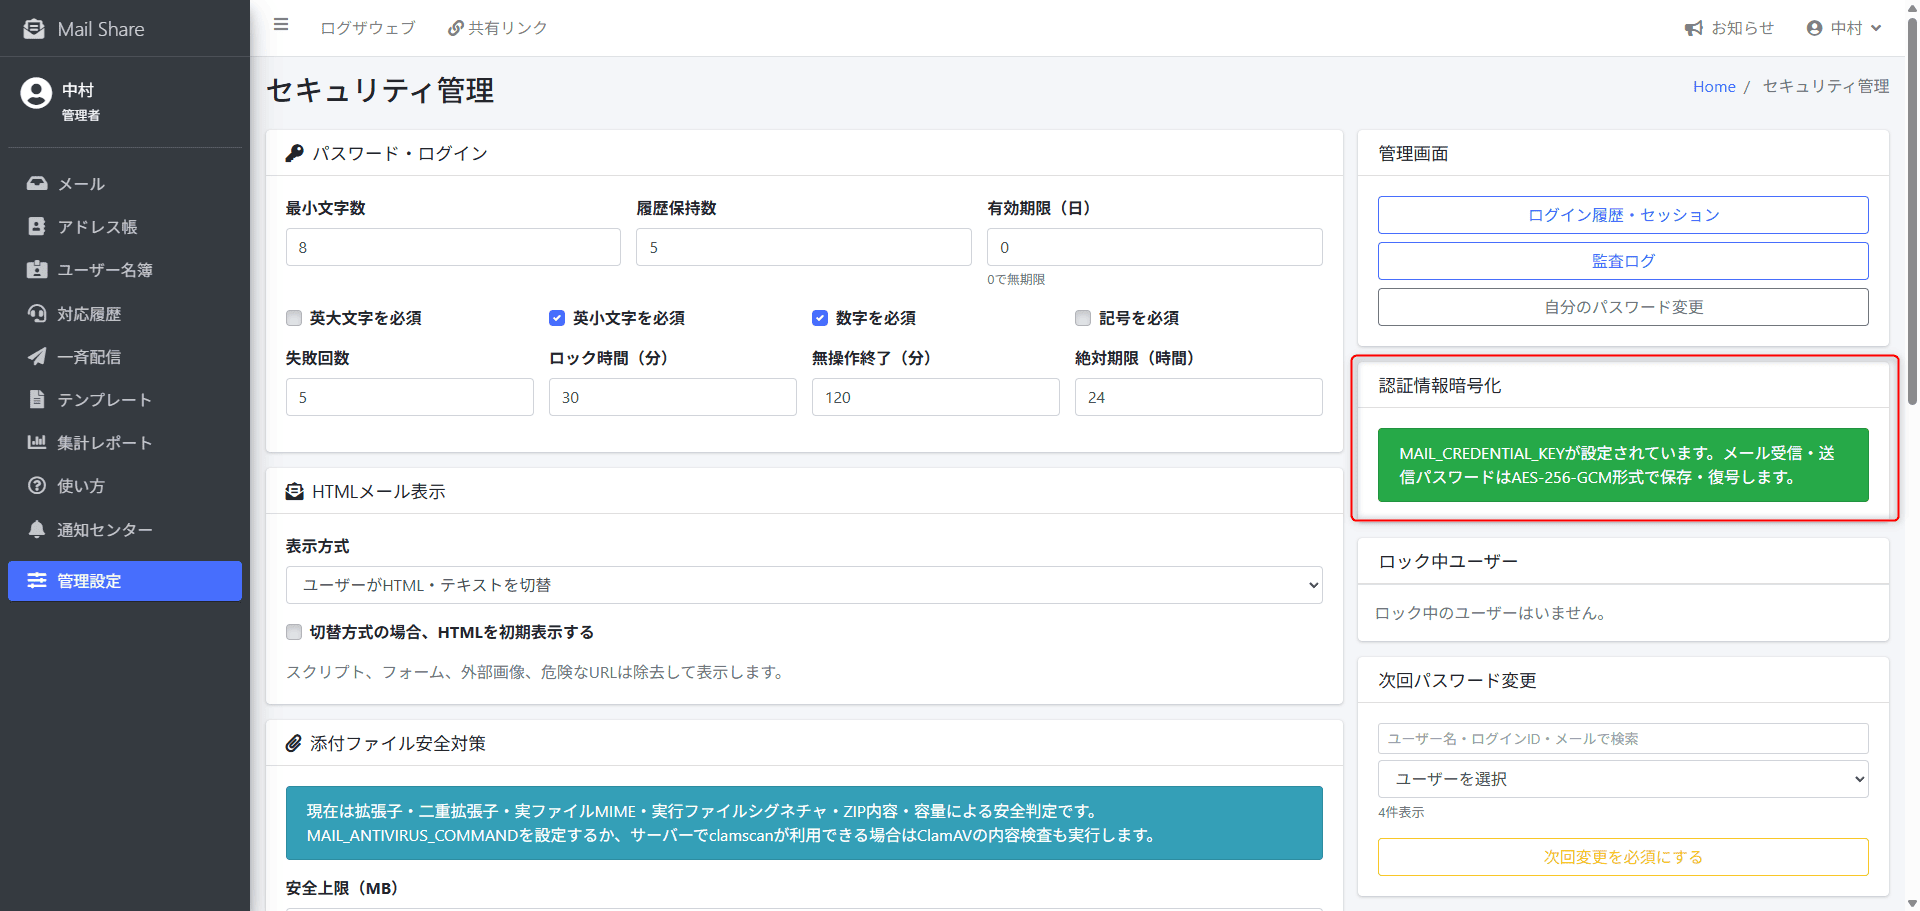Enable 英大文字を必須 checkbox
Image resolution: width=1920 pixels, height=911 pixels.
294,318
